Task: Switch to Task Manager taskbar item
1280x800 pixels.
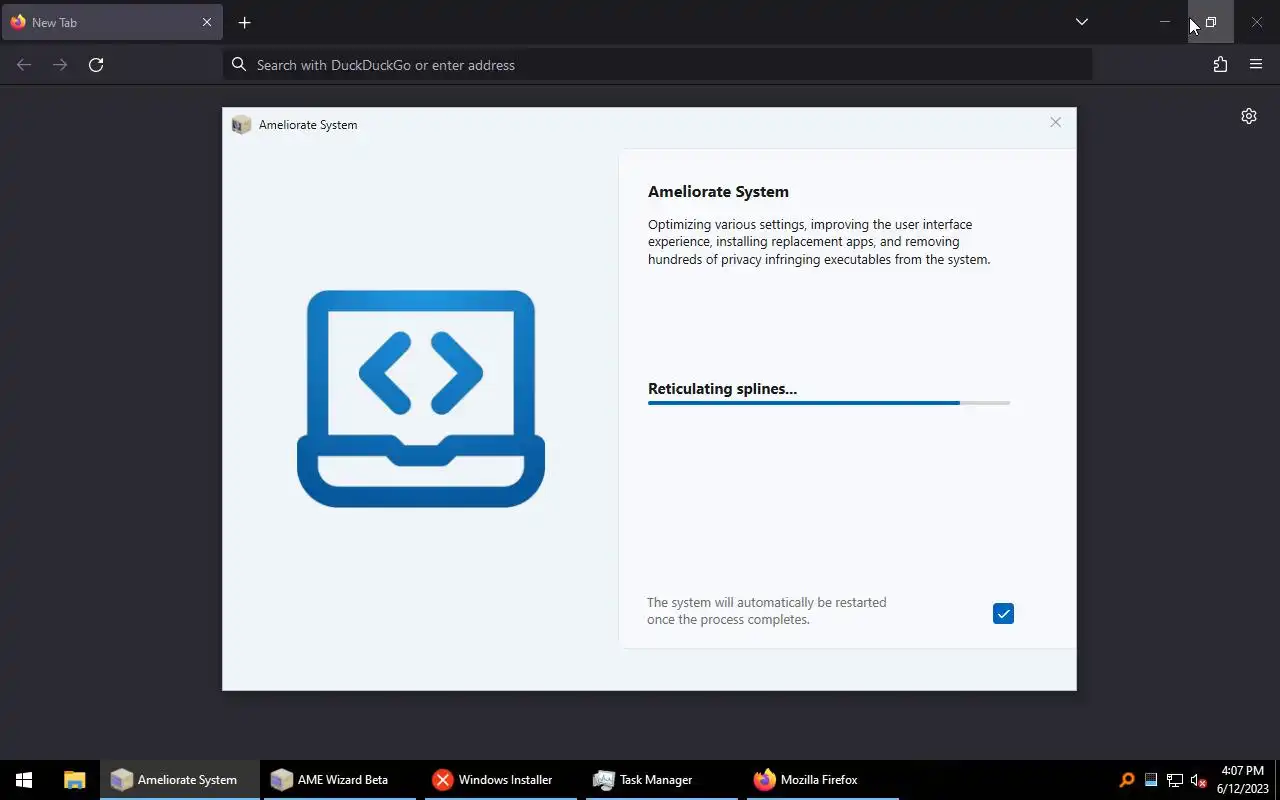Action: tap(661, 780)
